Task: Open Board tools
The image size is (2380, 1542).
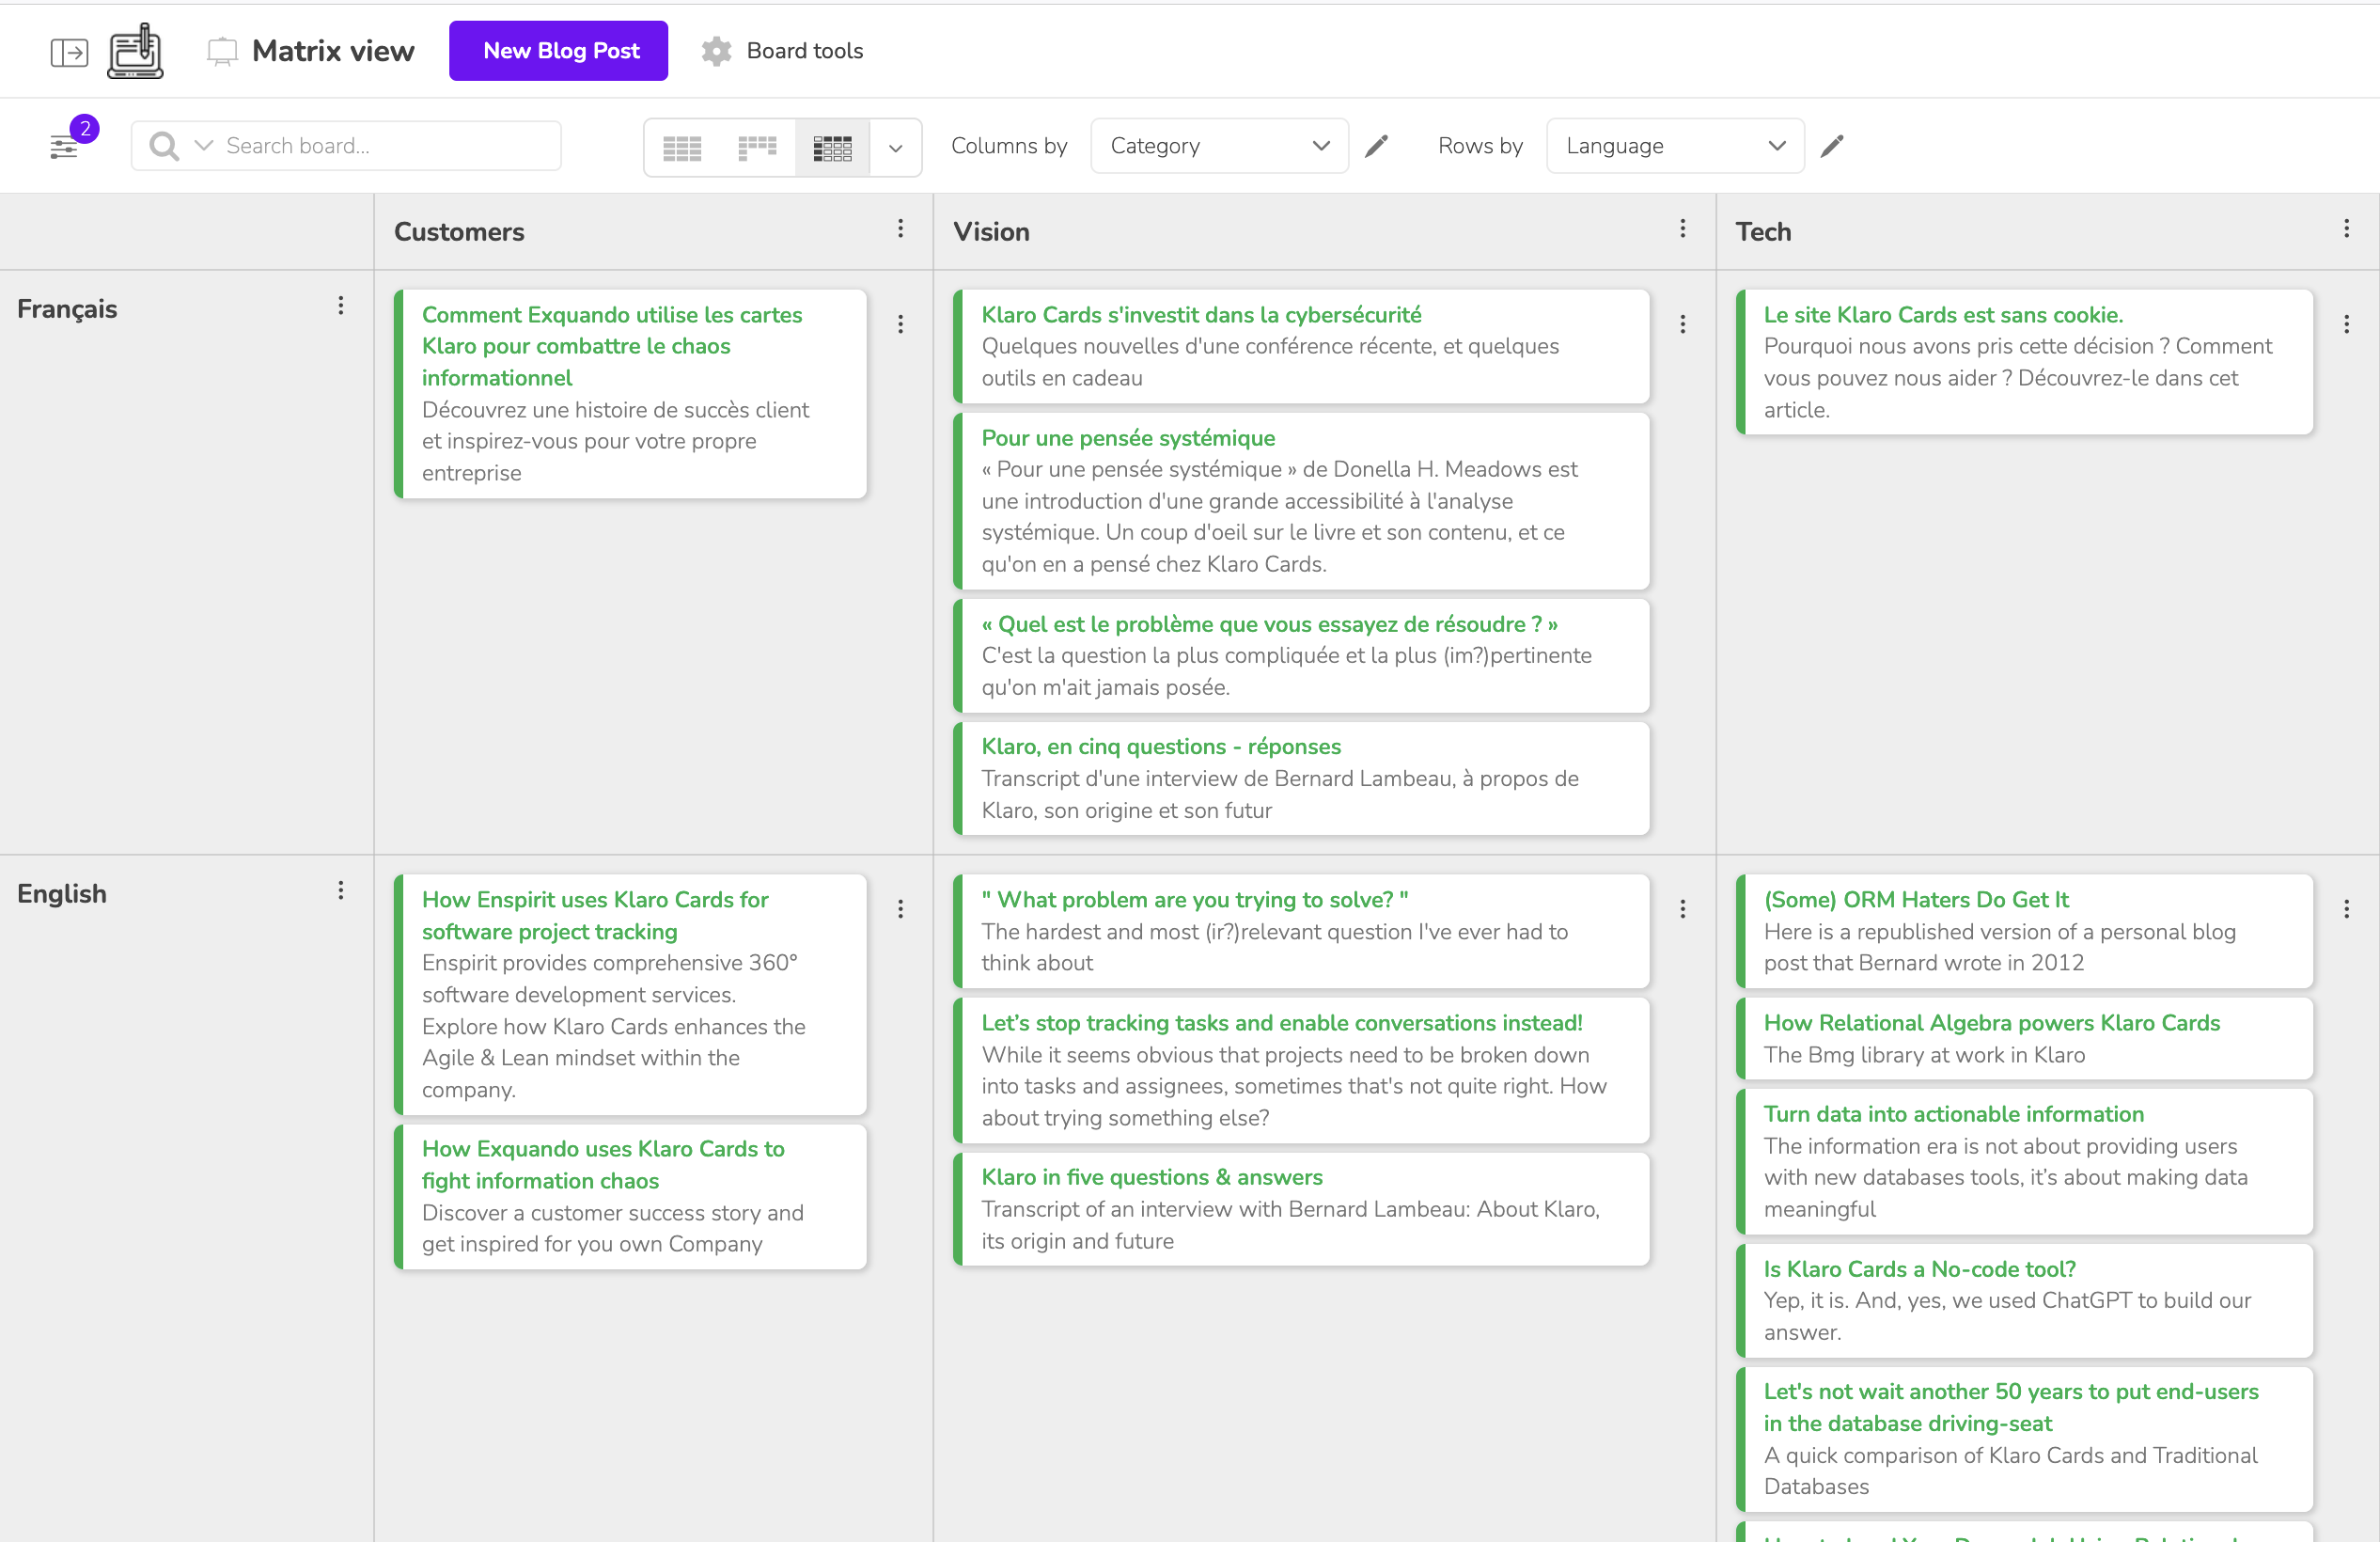Action: pyautogui.click(x=783, y=51)
